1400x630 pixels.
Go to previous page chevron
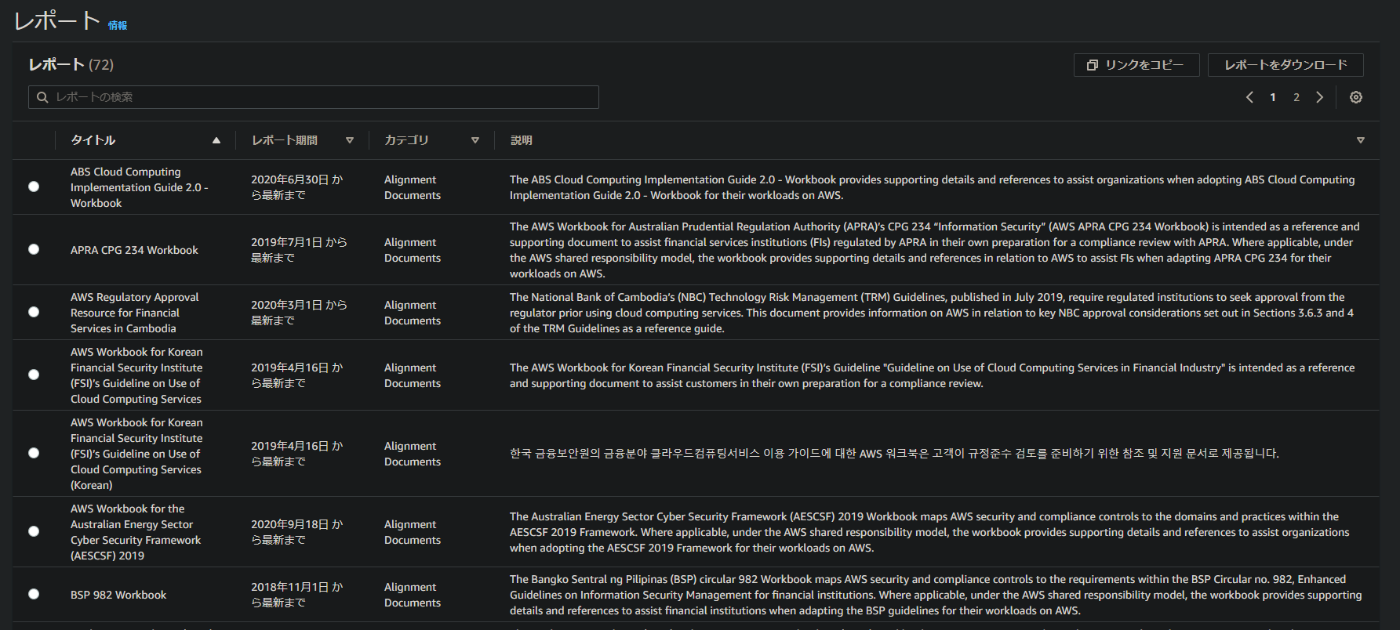click(1249, 97)
